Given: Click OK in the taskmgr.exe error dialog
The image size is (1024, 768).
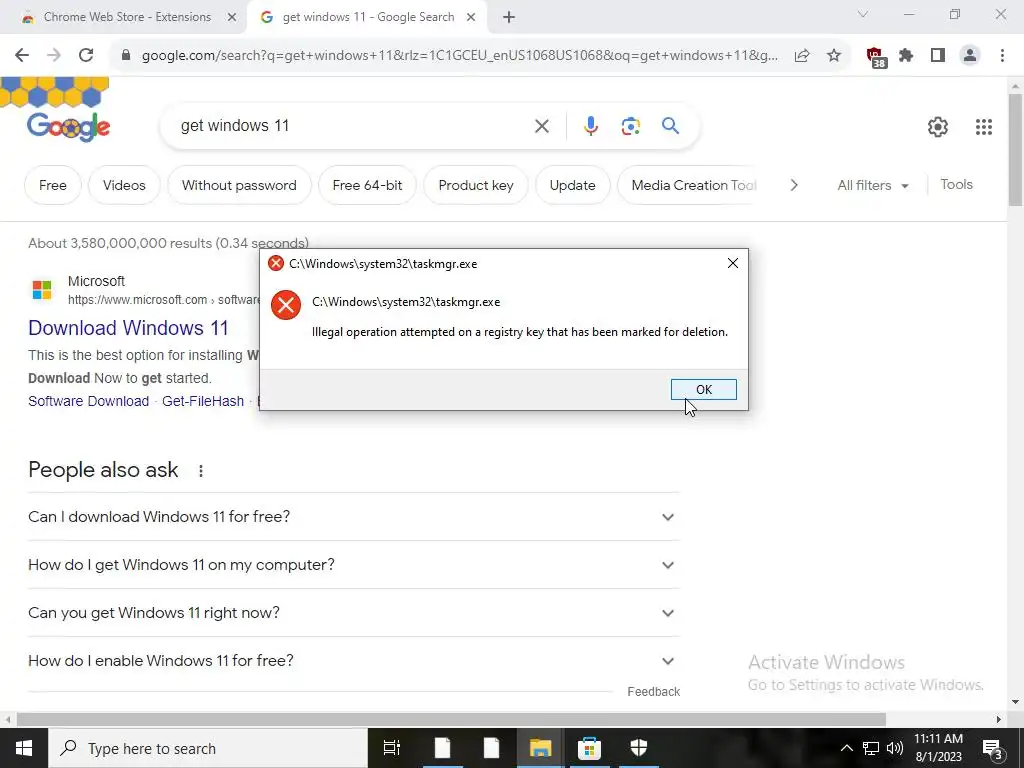Looking at the screenshot, I should [x=704, y=390].
